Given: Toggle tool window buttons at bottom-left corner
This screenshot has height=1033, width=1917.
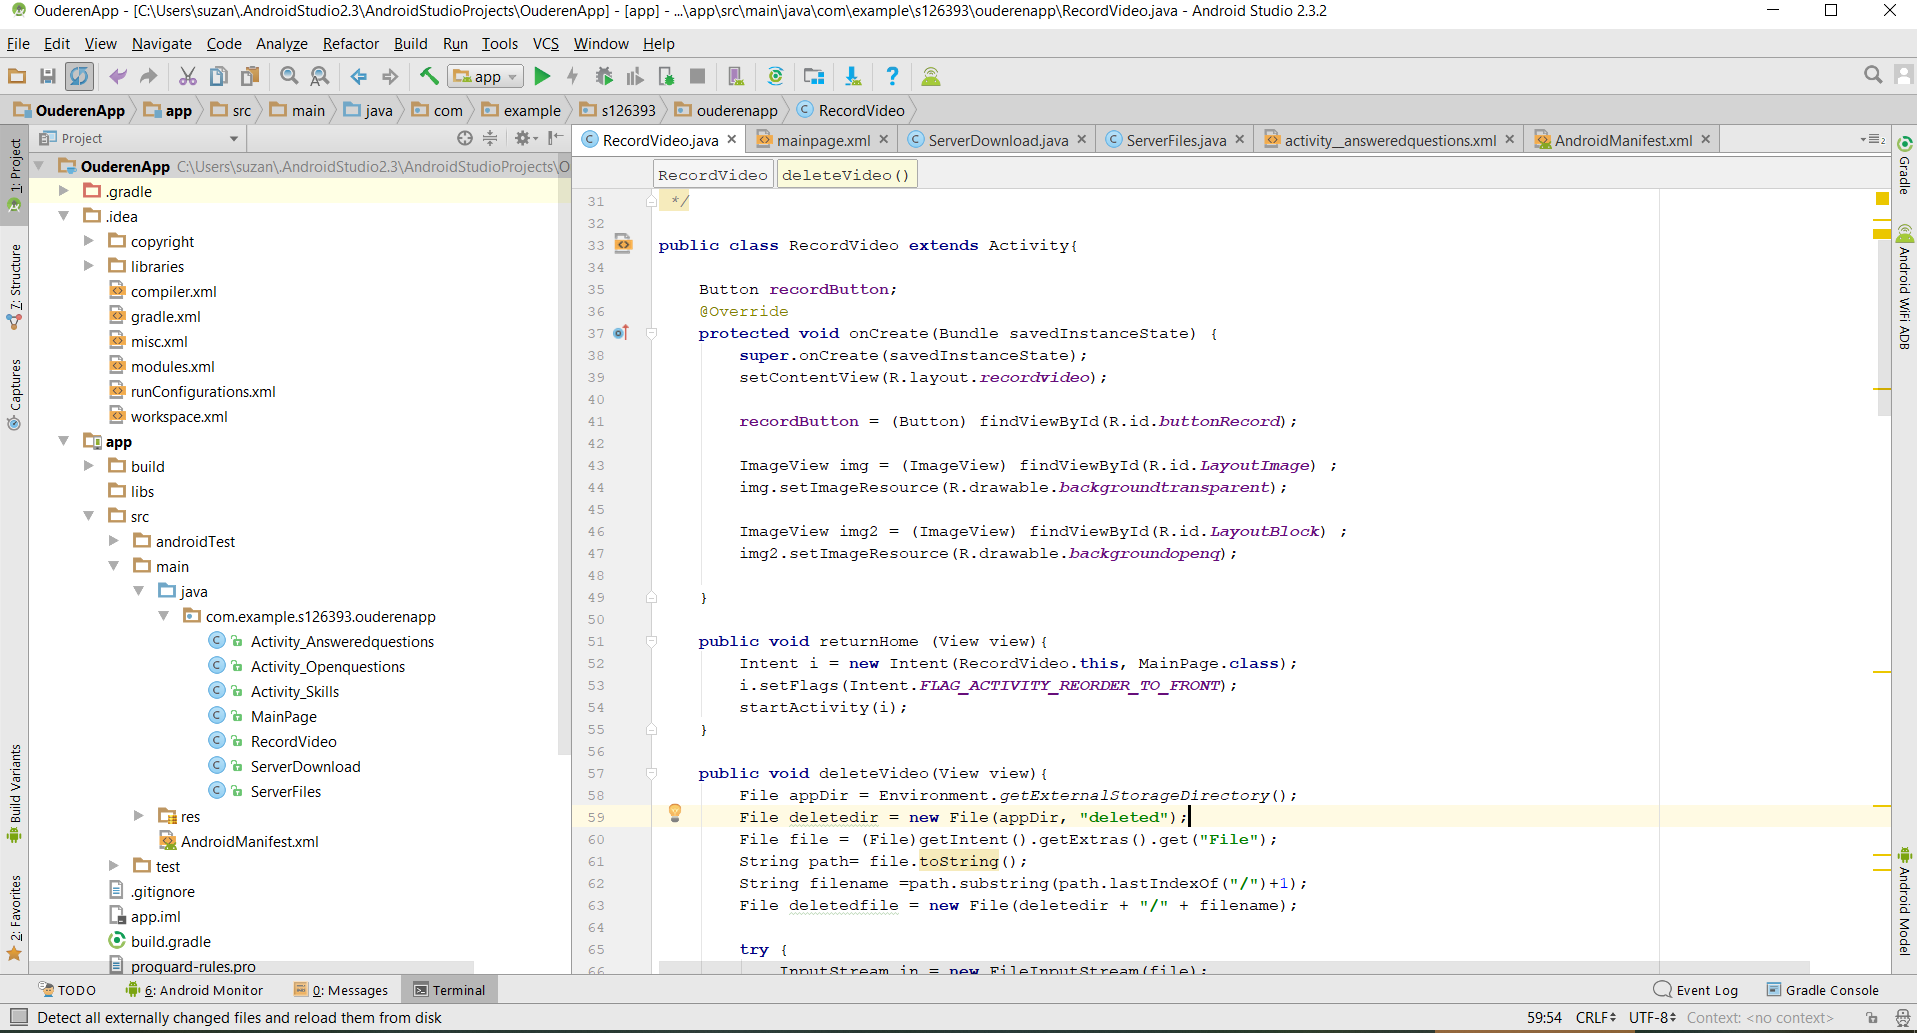Looking at the screenshot, I should [18, 1017].
